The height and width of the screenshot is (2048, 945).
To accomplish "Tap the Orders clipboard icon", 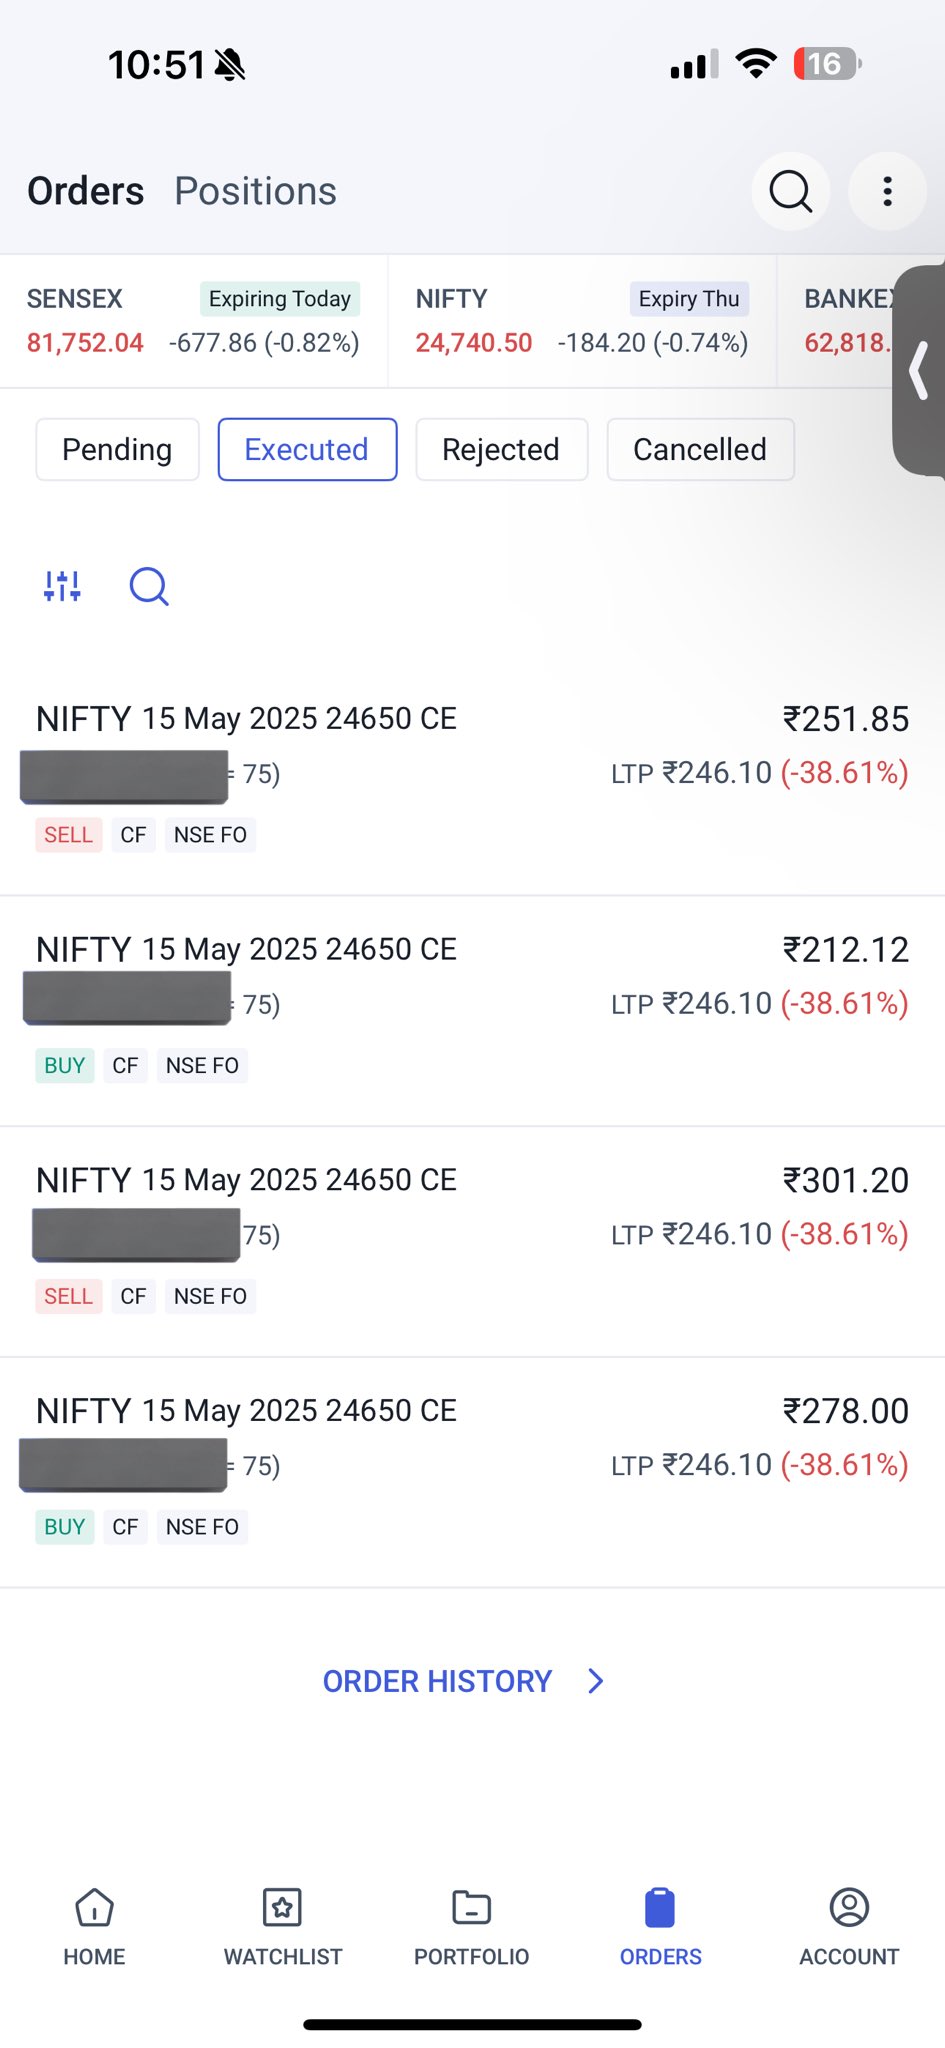I will pyautogui.click(x=660, y=1908).
